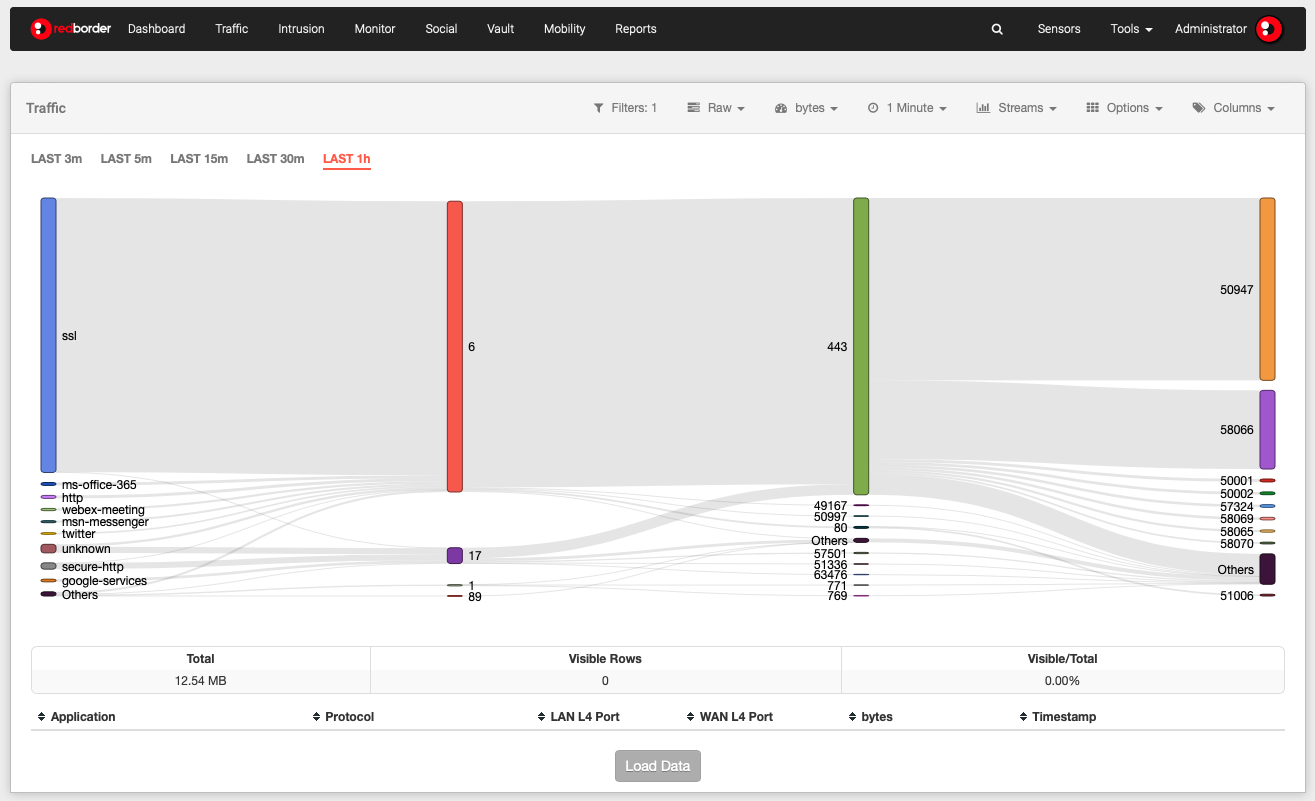Expand the Options dropdown
This screenshot has height=801, width=1315.
tap(1124, 108)
